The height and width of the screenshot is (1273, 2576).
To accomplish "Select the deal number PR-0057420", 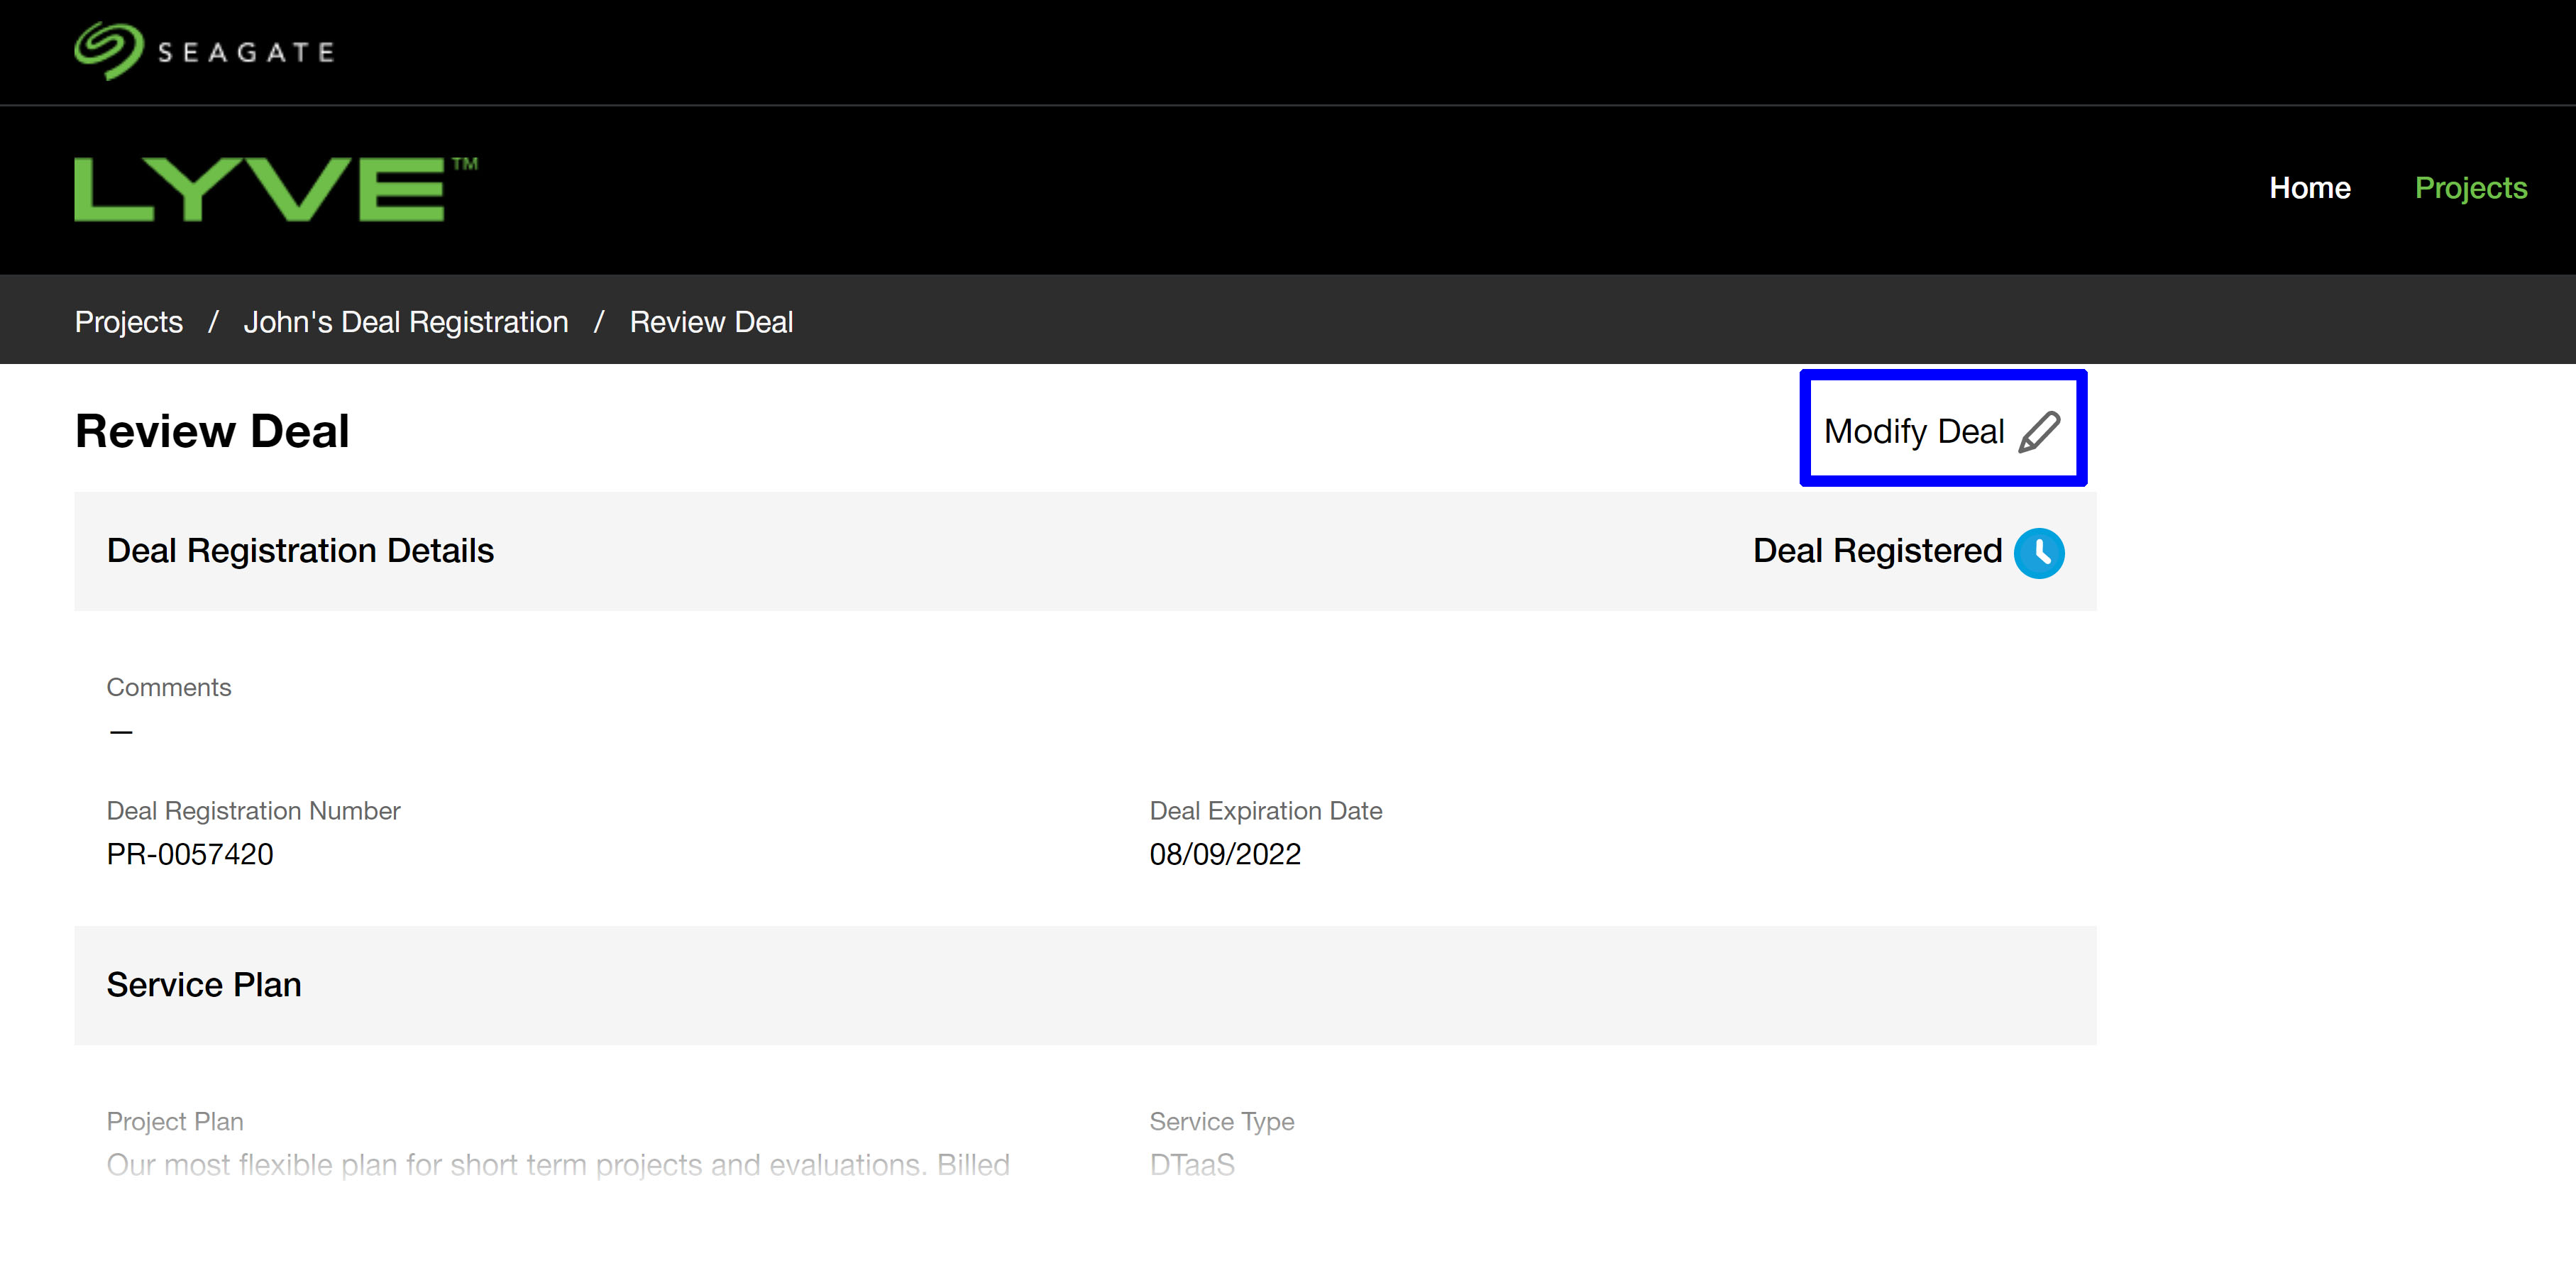I will click(x=190, y=854).
